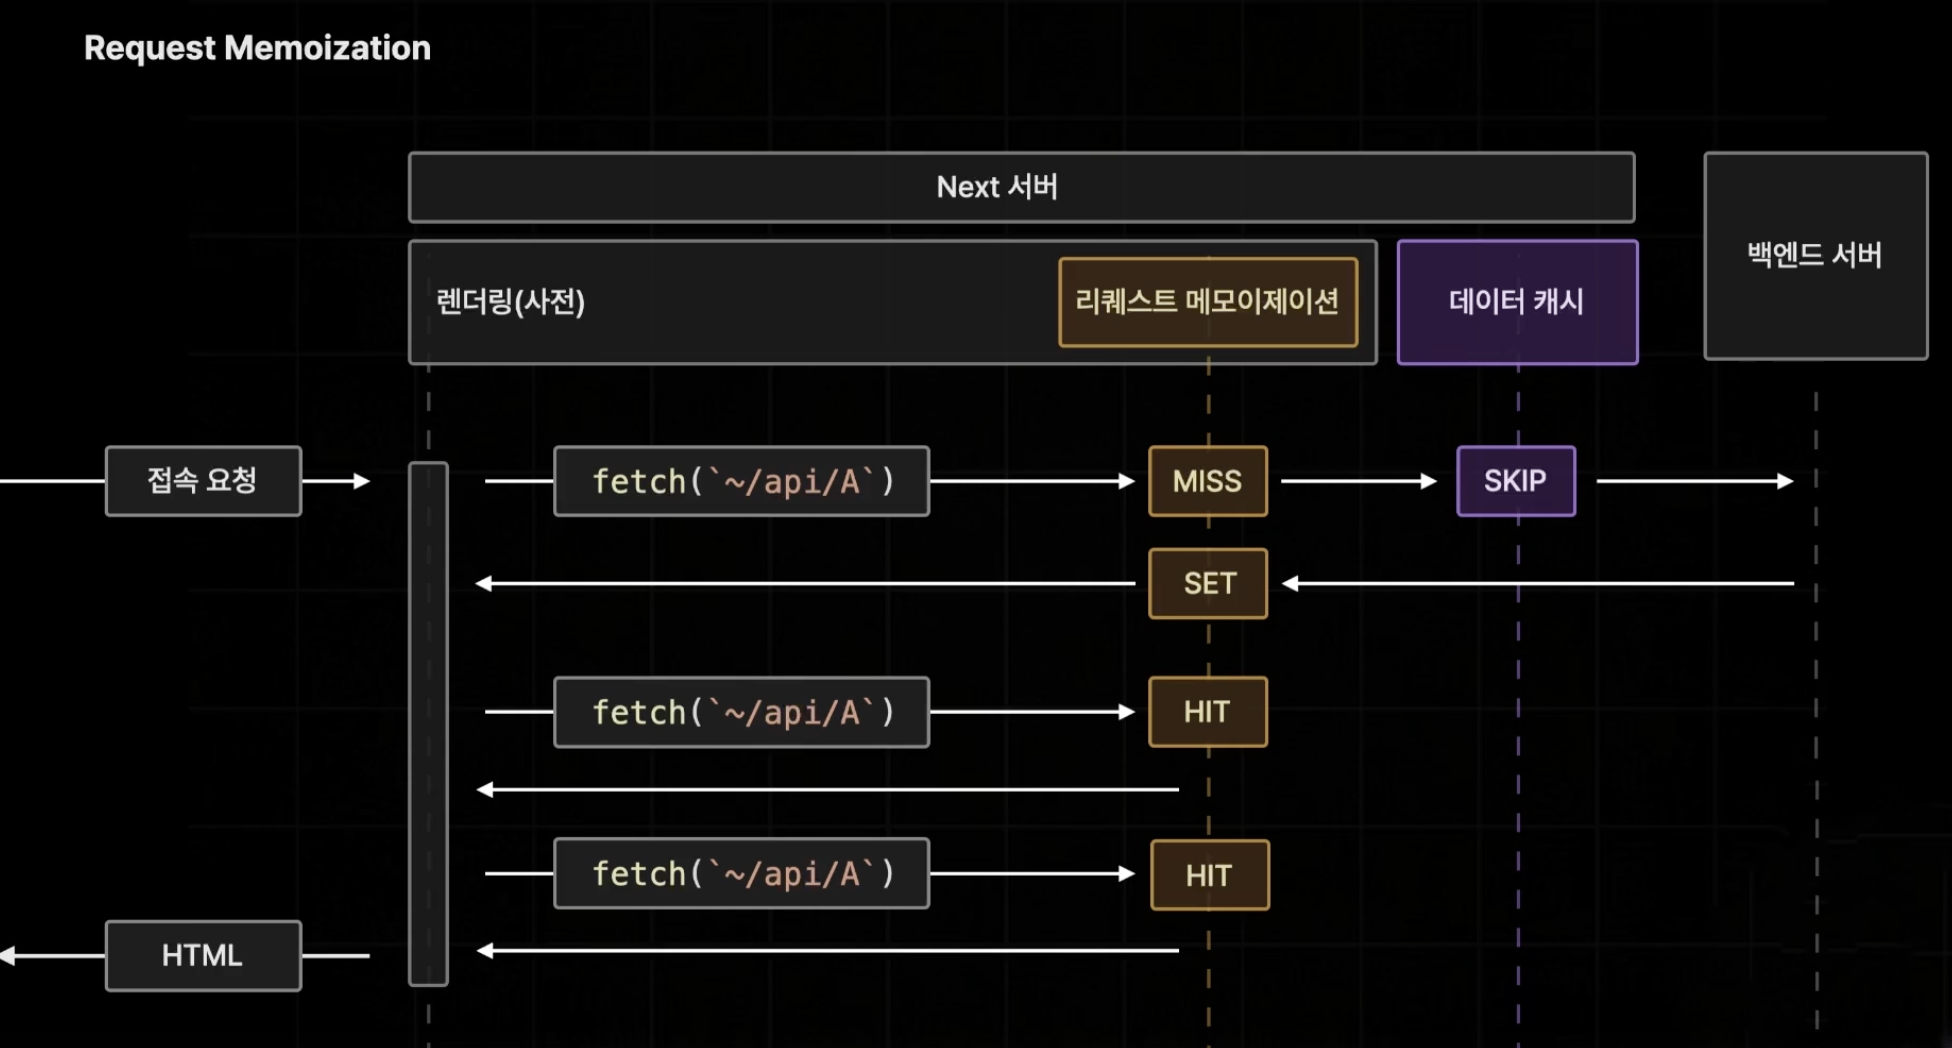Select the Next 서버 header box

click(1021, 187)
